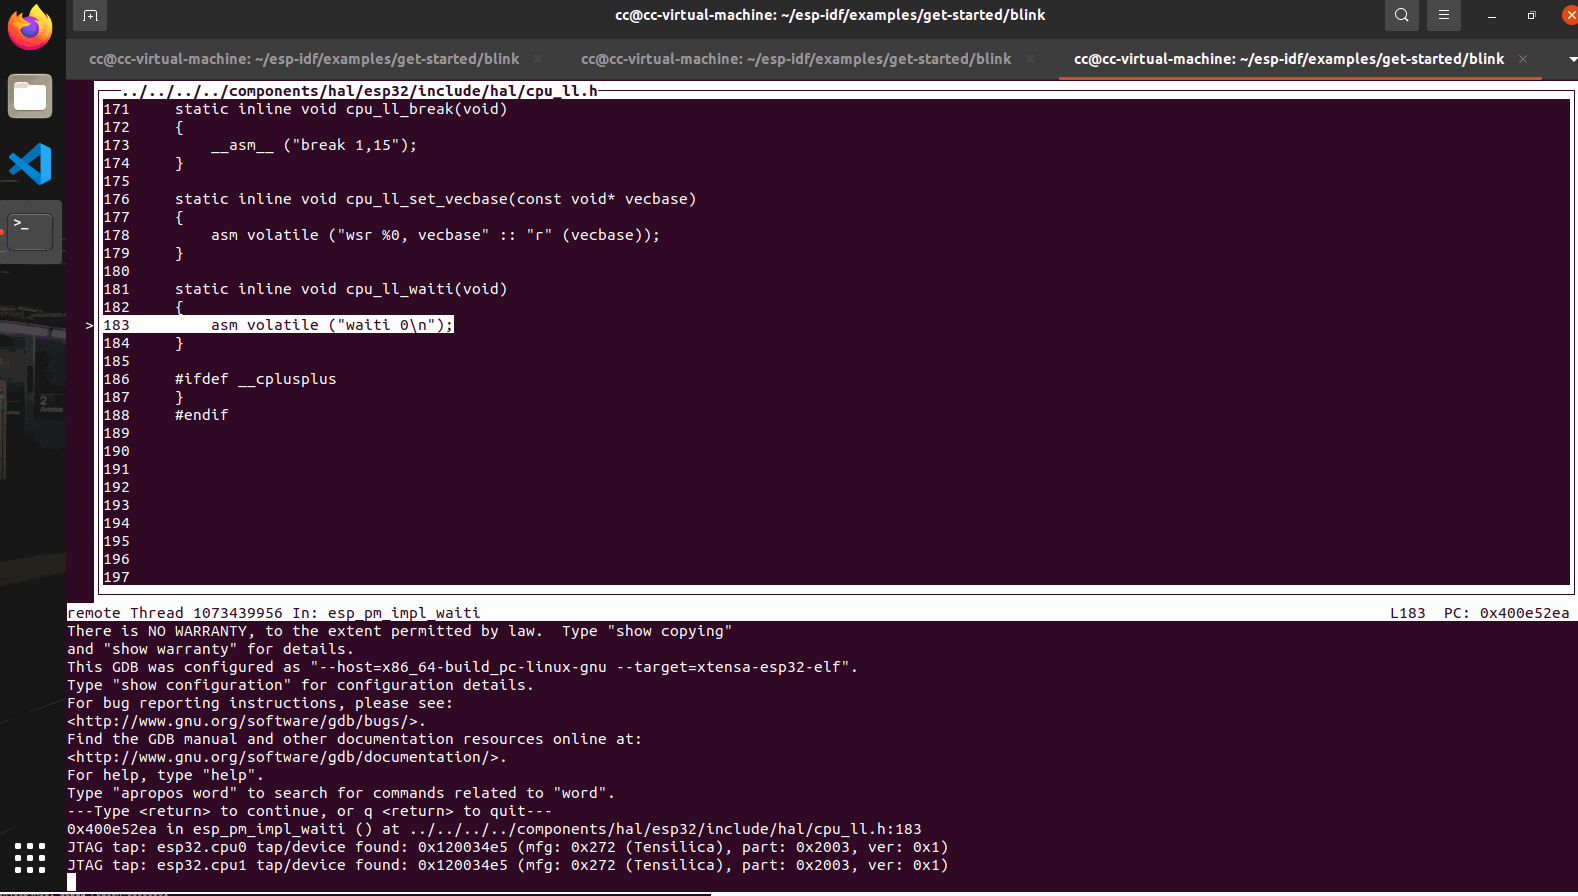Open a new terminal tab button
1578x896 pixels.
(90, 15)
